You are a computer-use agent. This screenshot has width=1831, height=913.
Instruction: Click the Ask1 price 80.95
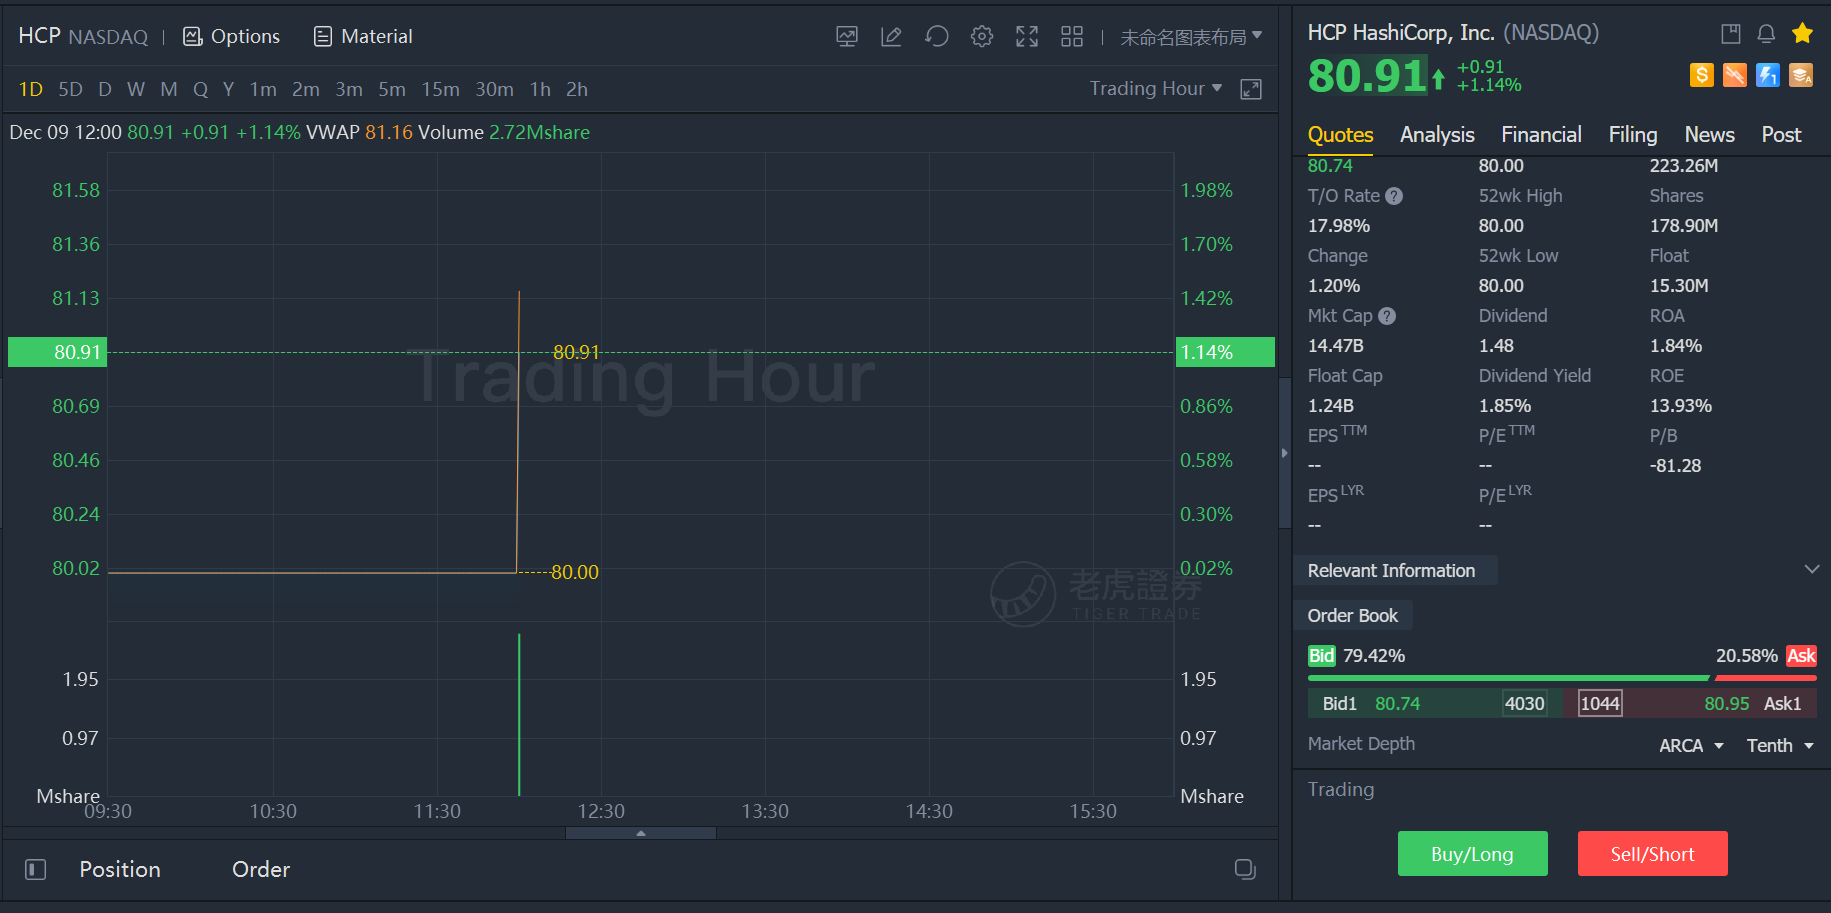1727,704
